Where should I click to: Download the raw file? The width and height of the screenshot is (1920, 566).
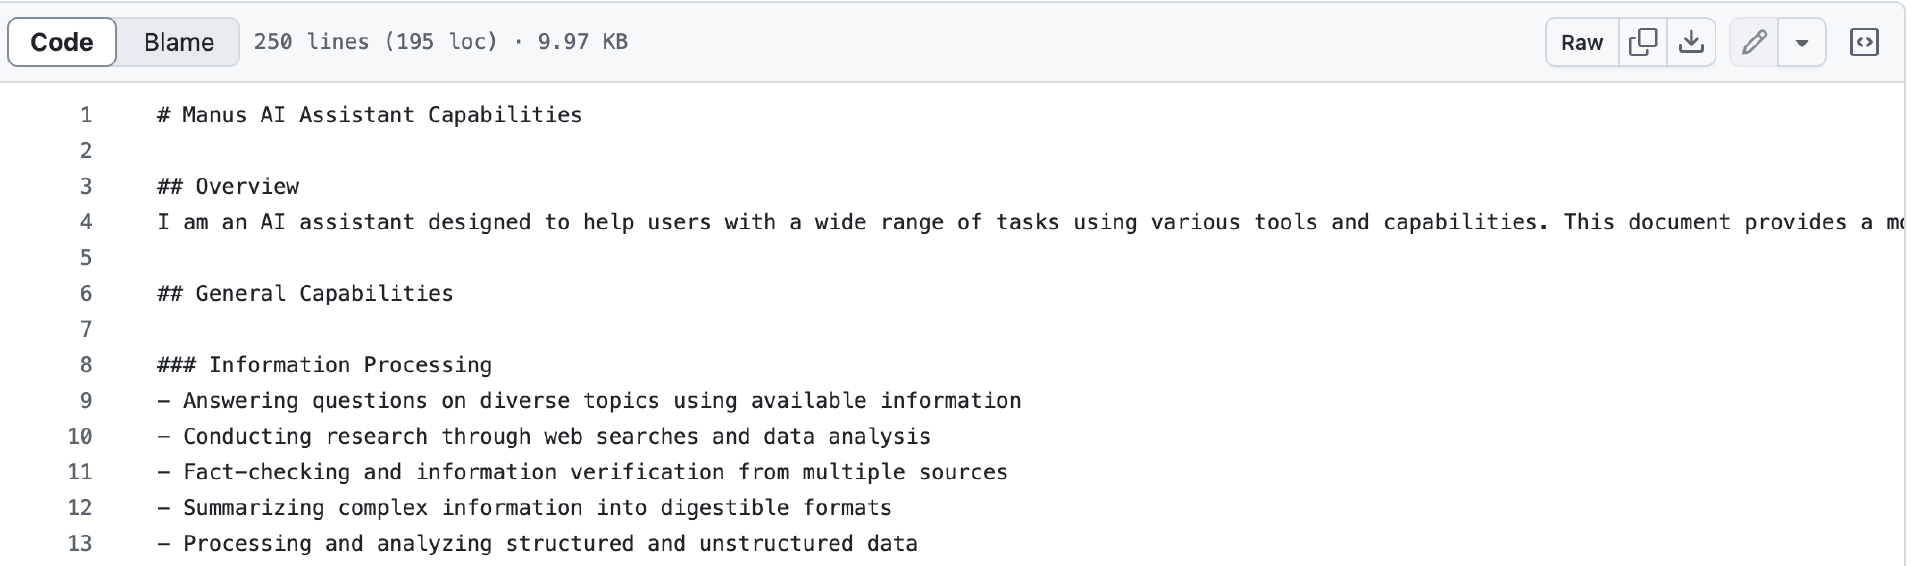[1691, 42]
